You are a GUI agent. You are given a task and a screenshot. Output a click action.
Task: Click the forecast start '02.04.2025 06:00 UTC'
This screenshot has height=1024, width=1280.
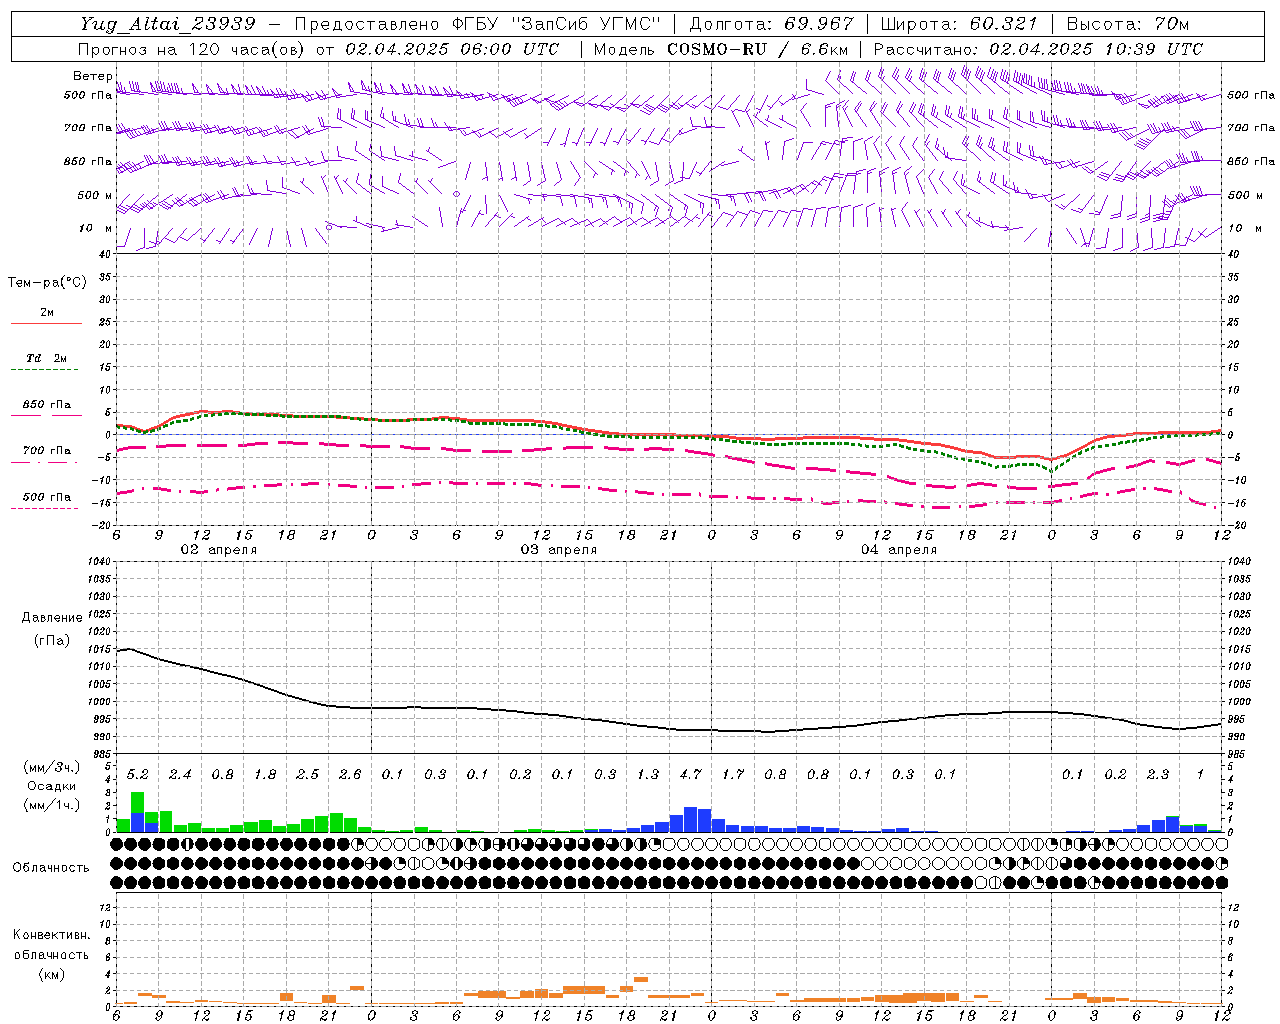(452, 49)
